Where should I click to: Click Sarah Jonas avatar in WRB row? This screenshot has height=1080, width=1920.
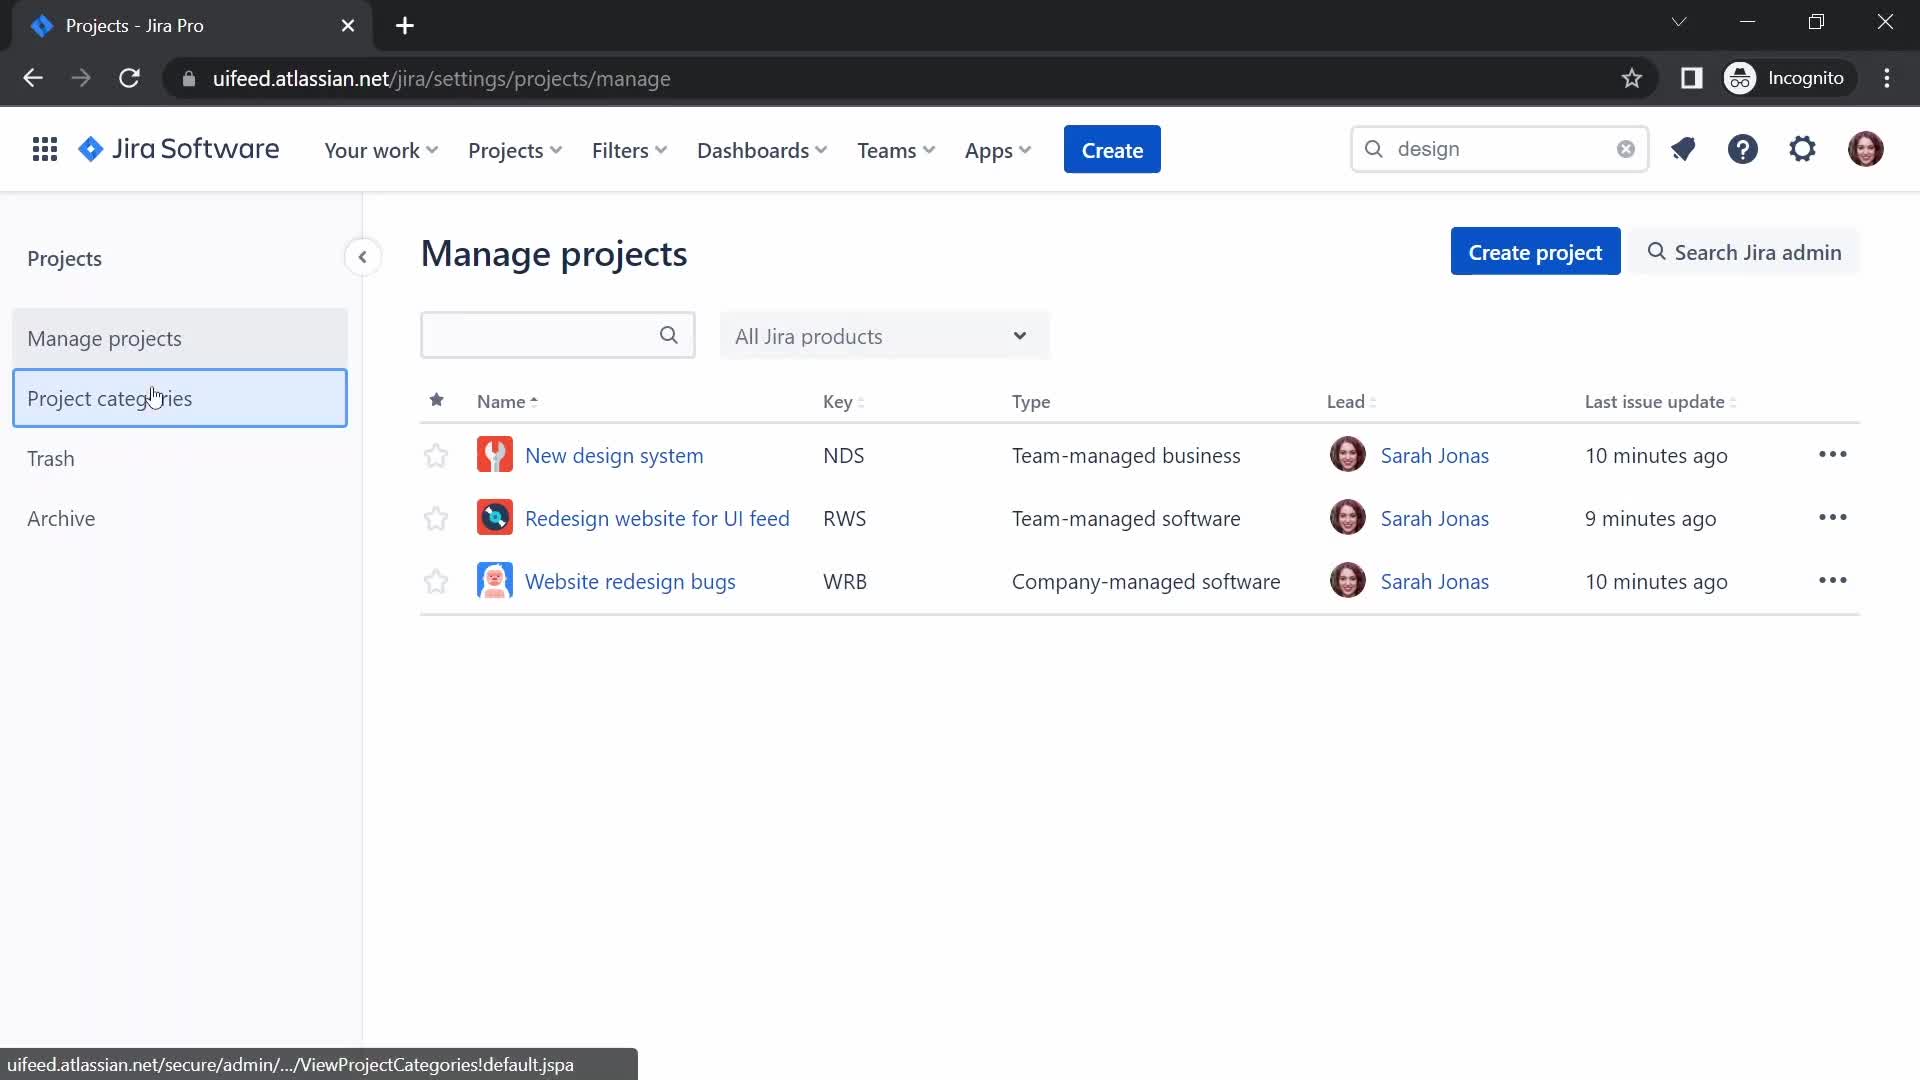pyautogui.click(x=1347, y=581)
